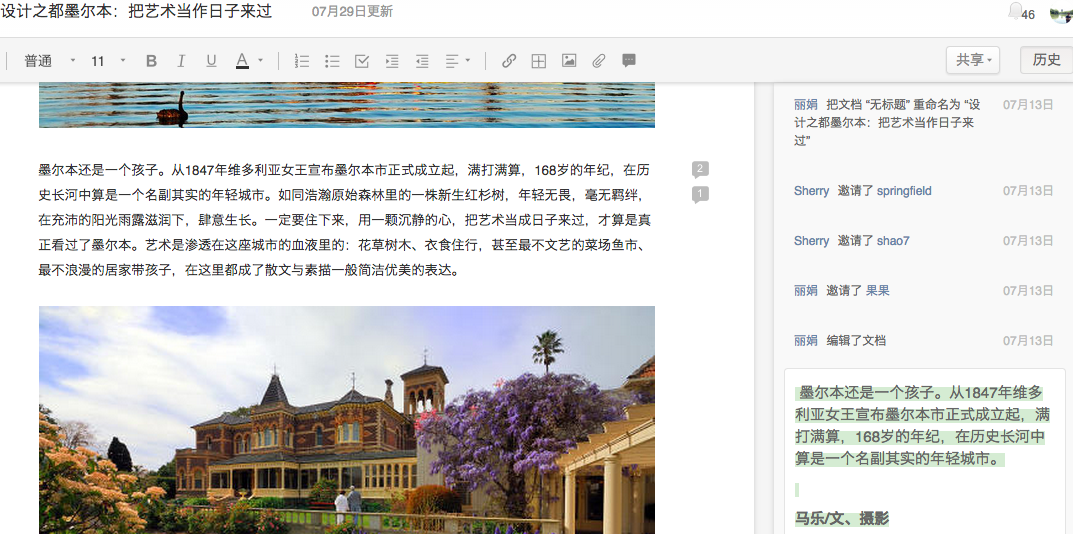The width and height of the screenshot is (1073, 534).
Task: Click 丽娟 in the 编辑了文档 entry
Action: pos(805,341)
